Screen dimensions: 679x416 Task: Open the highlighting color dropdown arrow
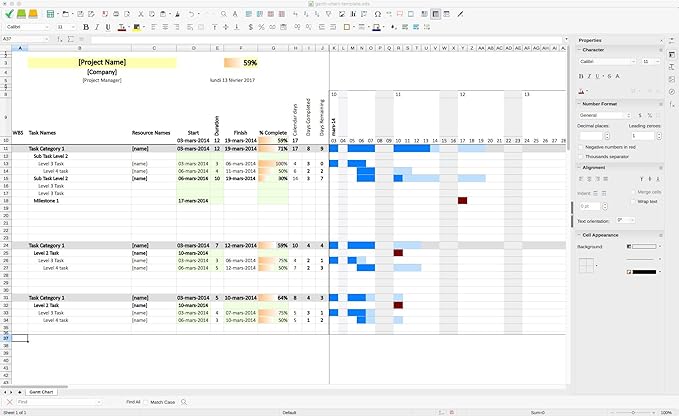tap(144, 27)
